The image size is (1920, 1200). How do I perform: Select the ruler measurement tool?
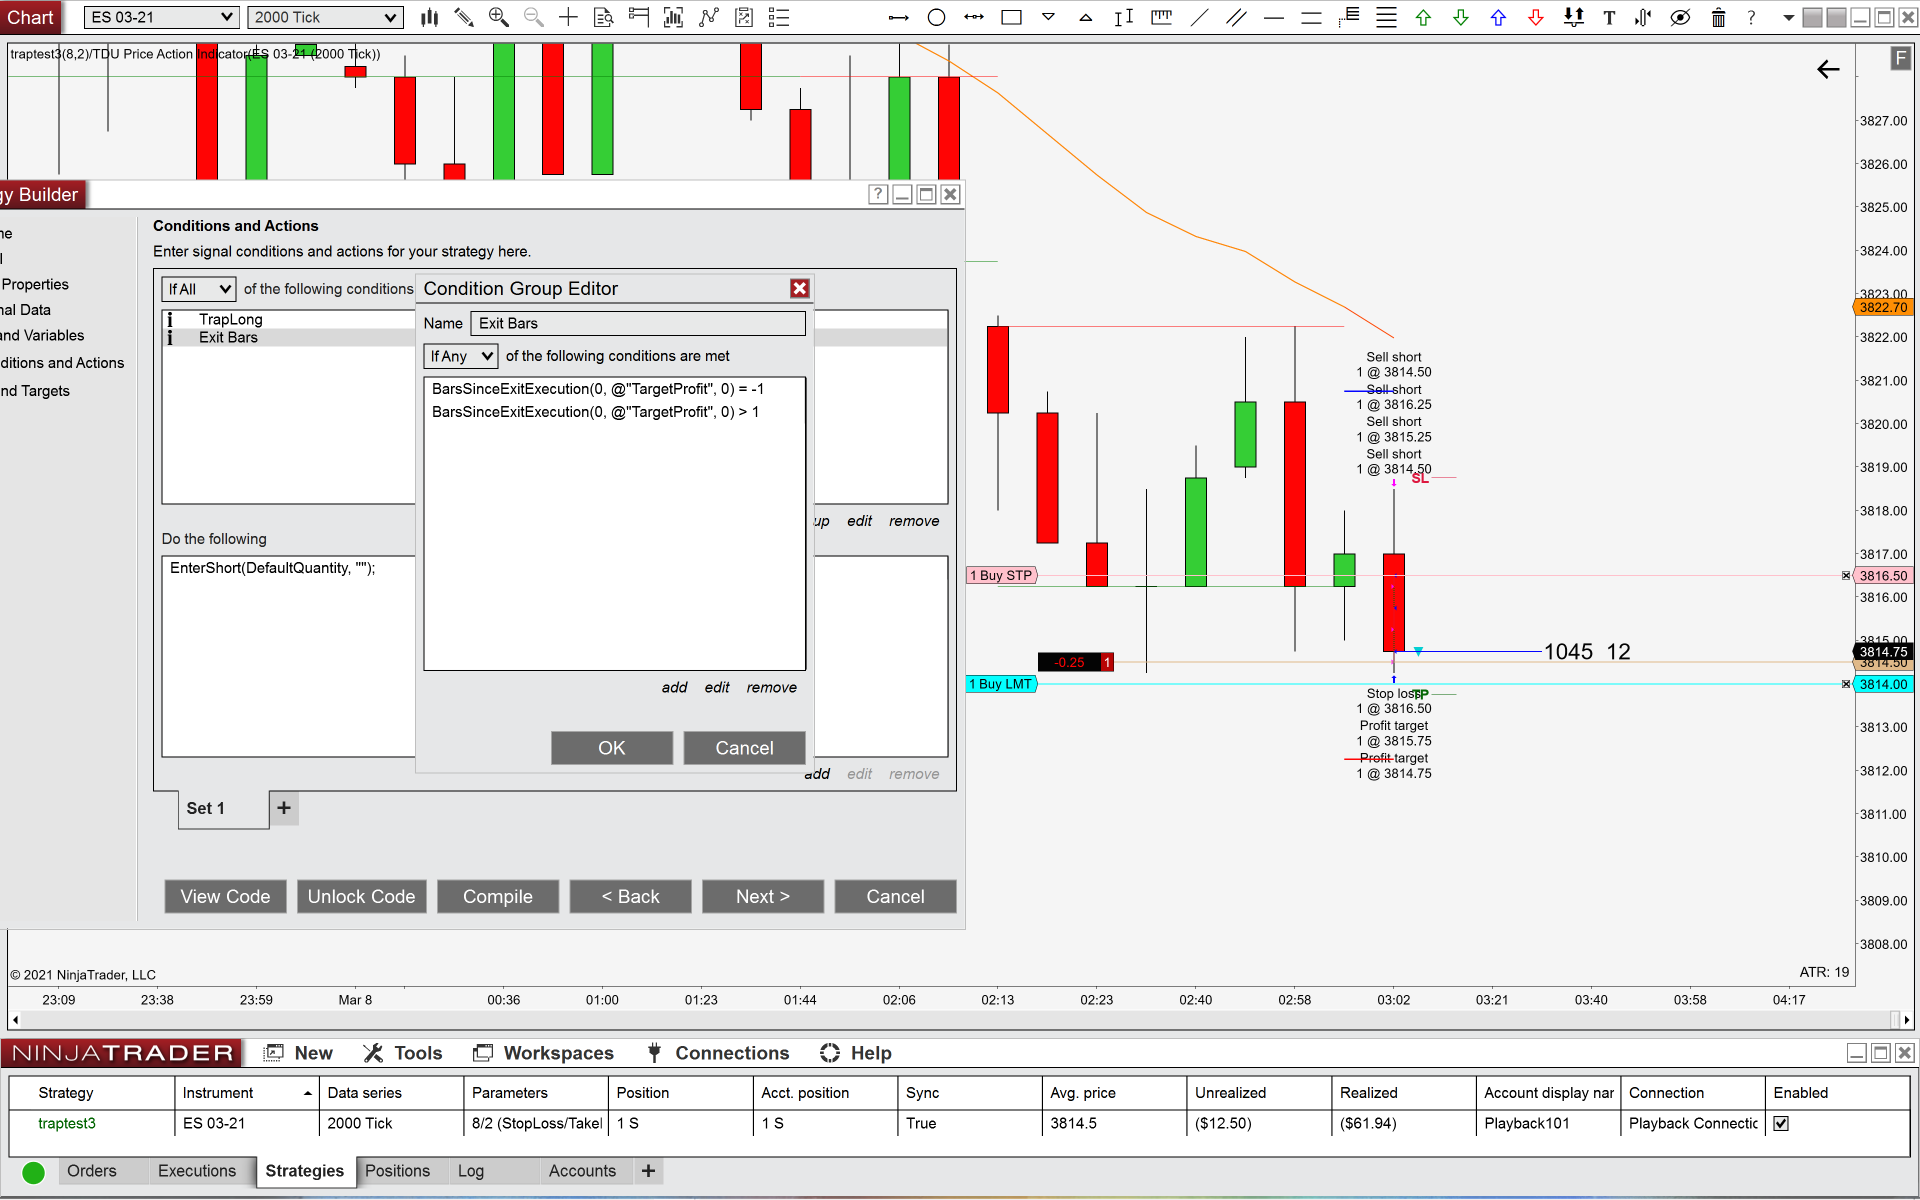point(1161,17)
